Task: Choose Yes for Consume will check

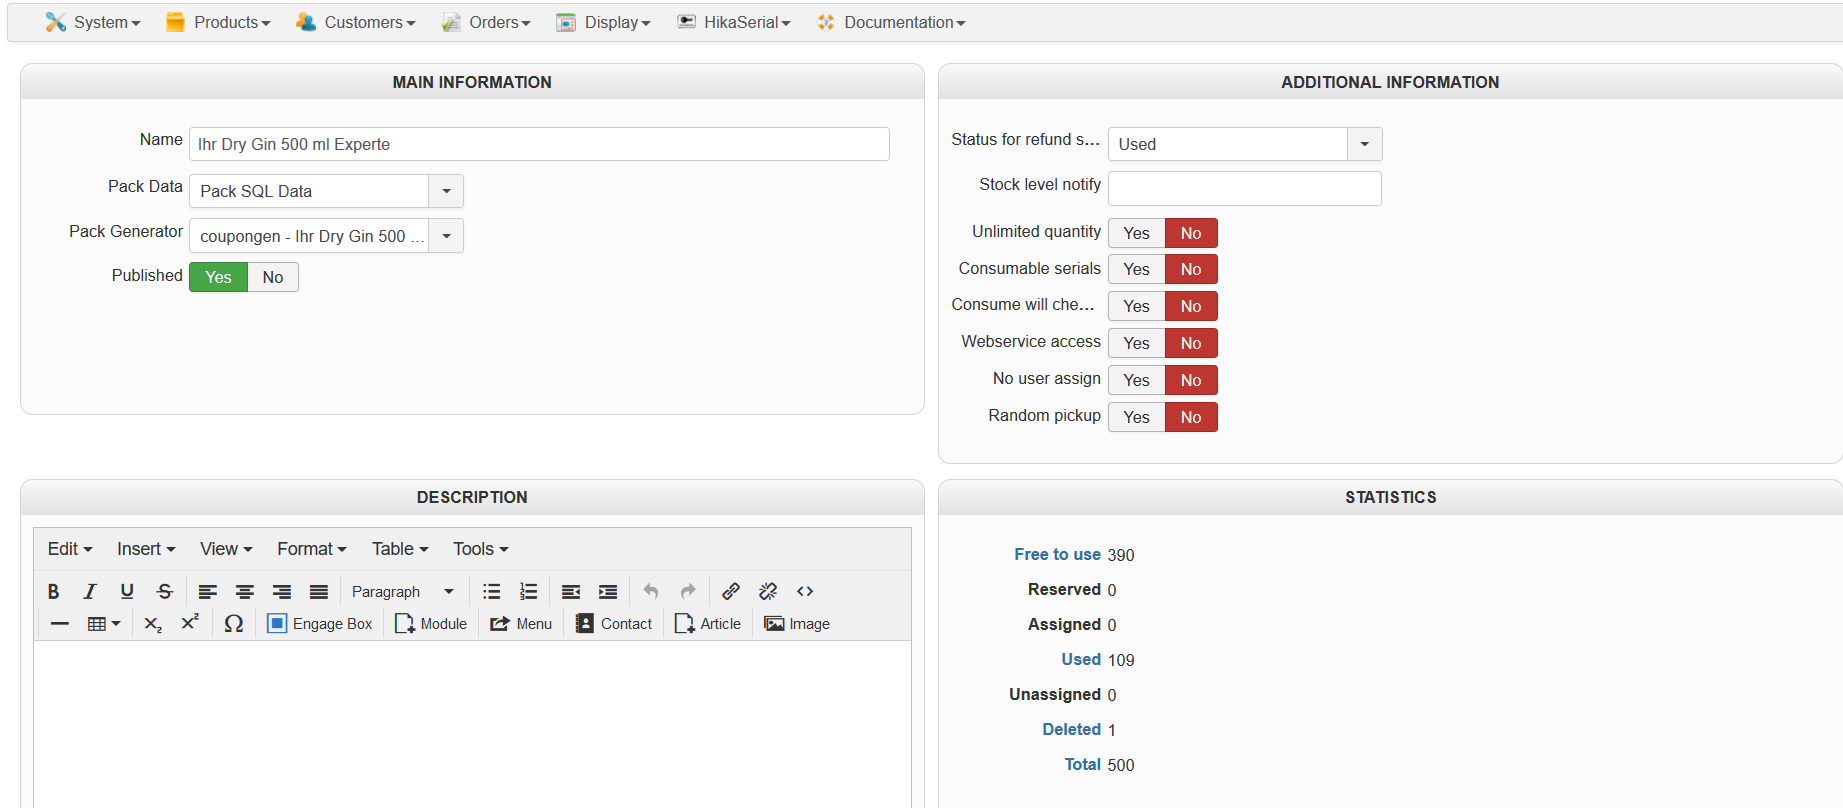Action: click(1136, 306)
